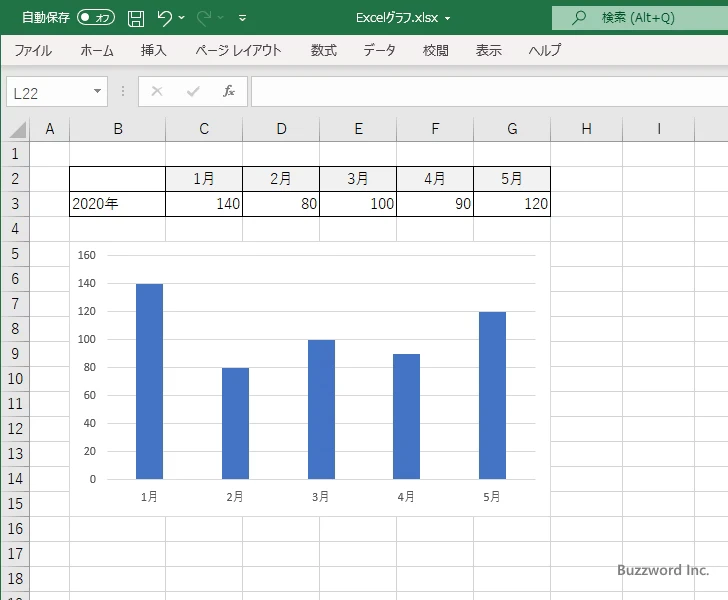This screenshot has width=728, height=600.
Task: Expand the Excelグラフ.xlsx file name dropdown
Action: pyautogui.click(x=448, y=19)
